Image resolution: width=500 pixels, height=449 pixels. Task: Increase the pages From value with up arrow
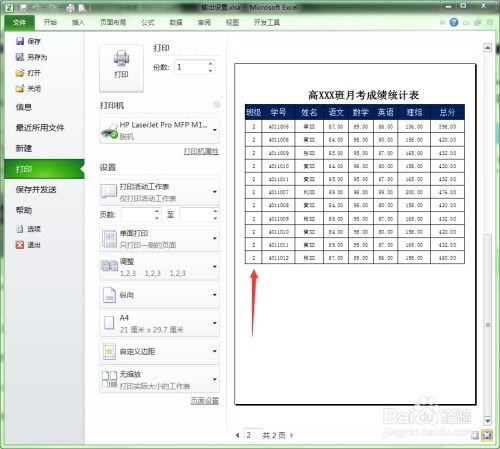[x=157, y=211]
